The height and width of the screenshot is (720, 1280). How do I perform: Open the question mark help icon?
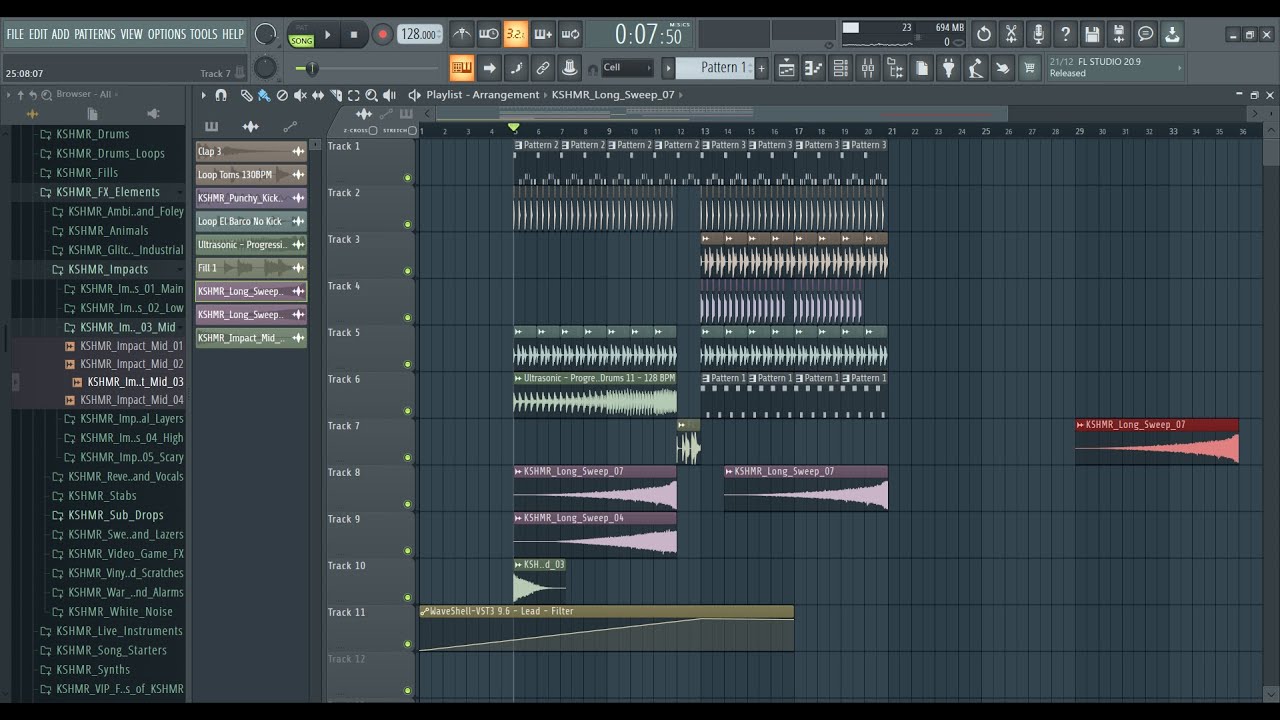[x=1065, y=34]
